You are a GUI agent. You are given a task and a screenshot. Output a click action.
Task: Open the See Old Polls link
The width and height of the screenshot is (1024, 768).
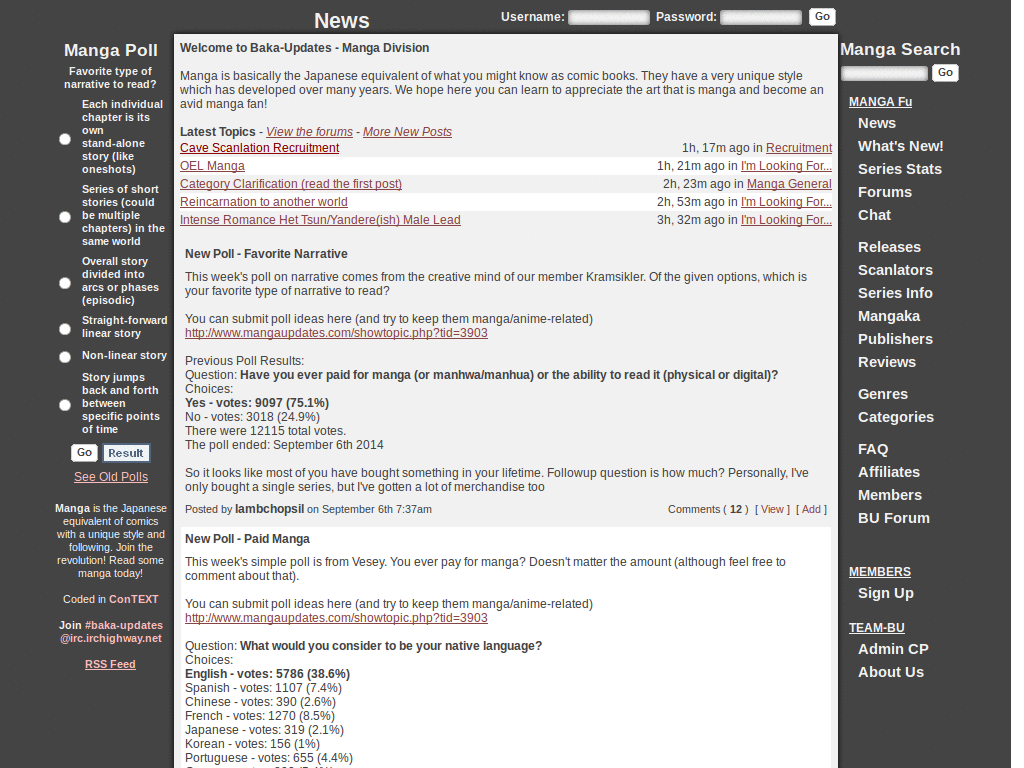pyautogui.click(x=111, y=477)
